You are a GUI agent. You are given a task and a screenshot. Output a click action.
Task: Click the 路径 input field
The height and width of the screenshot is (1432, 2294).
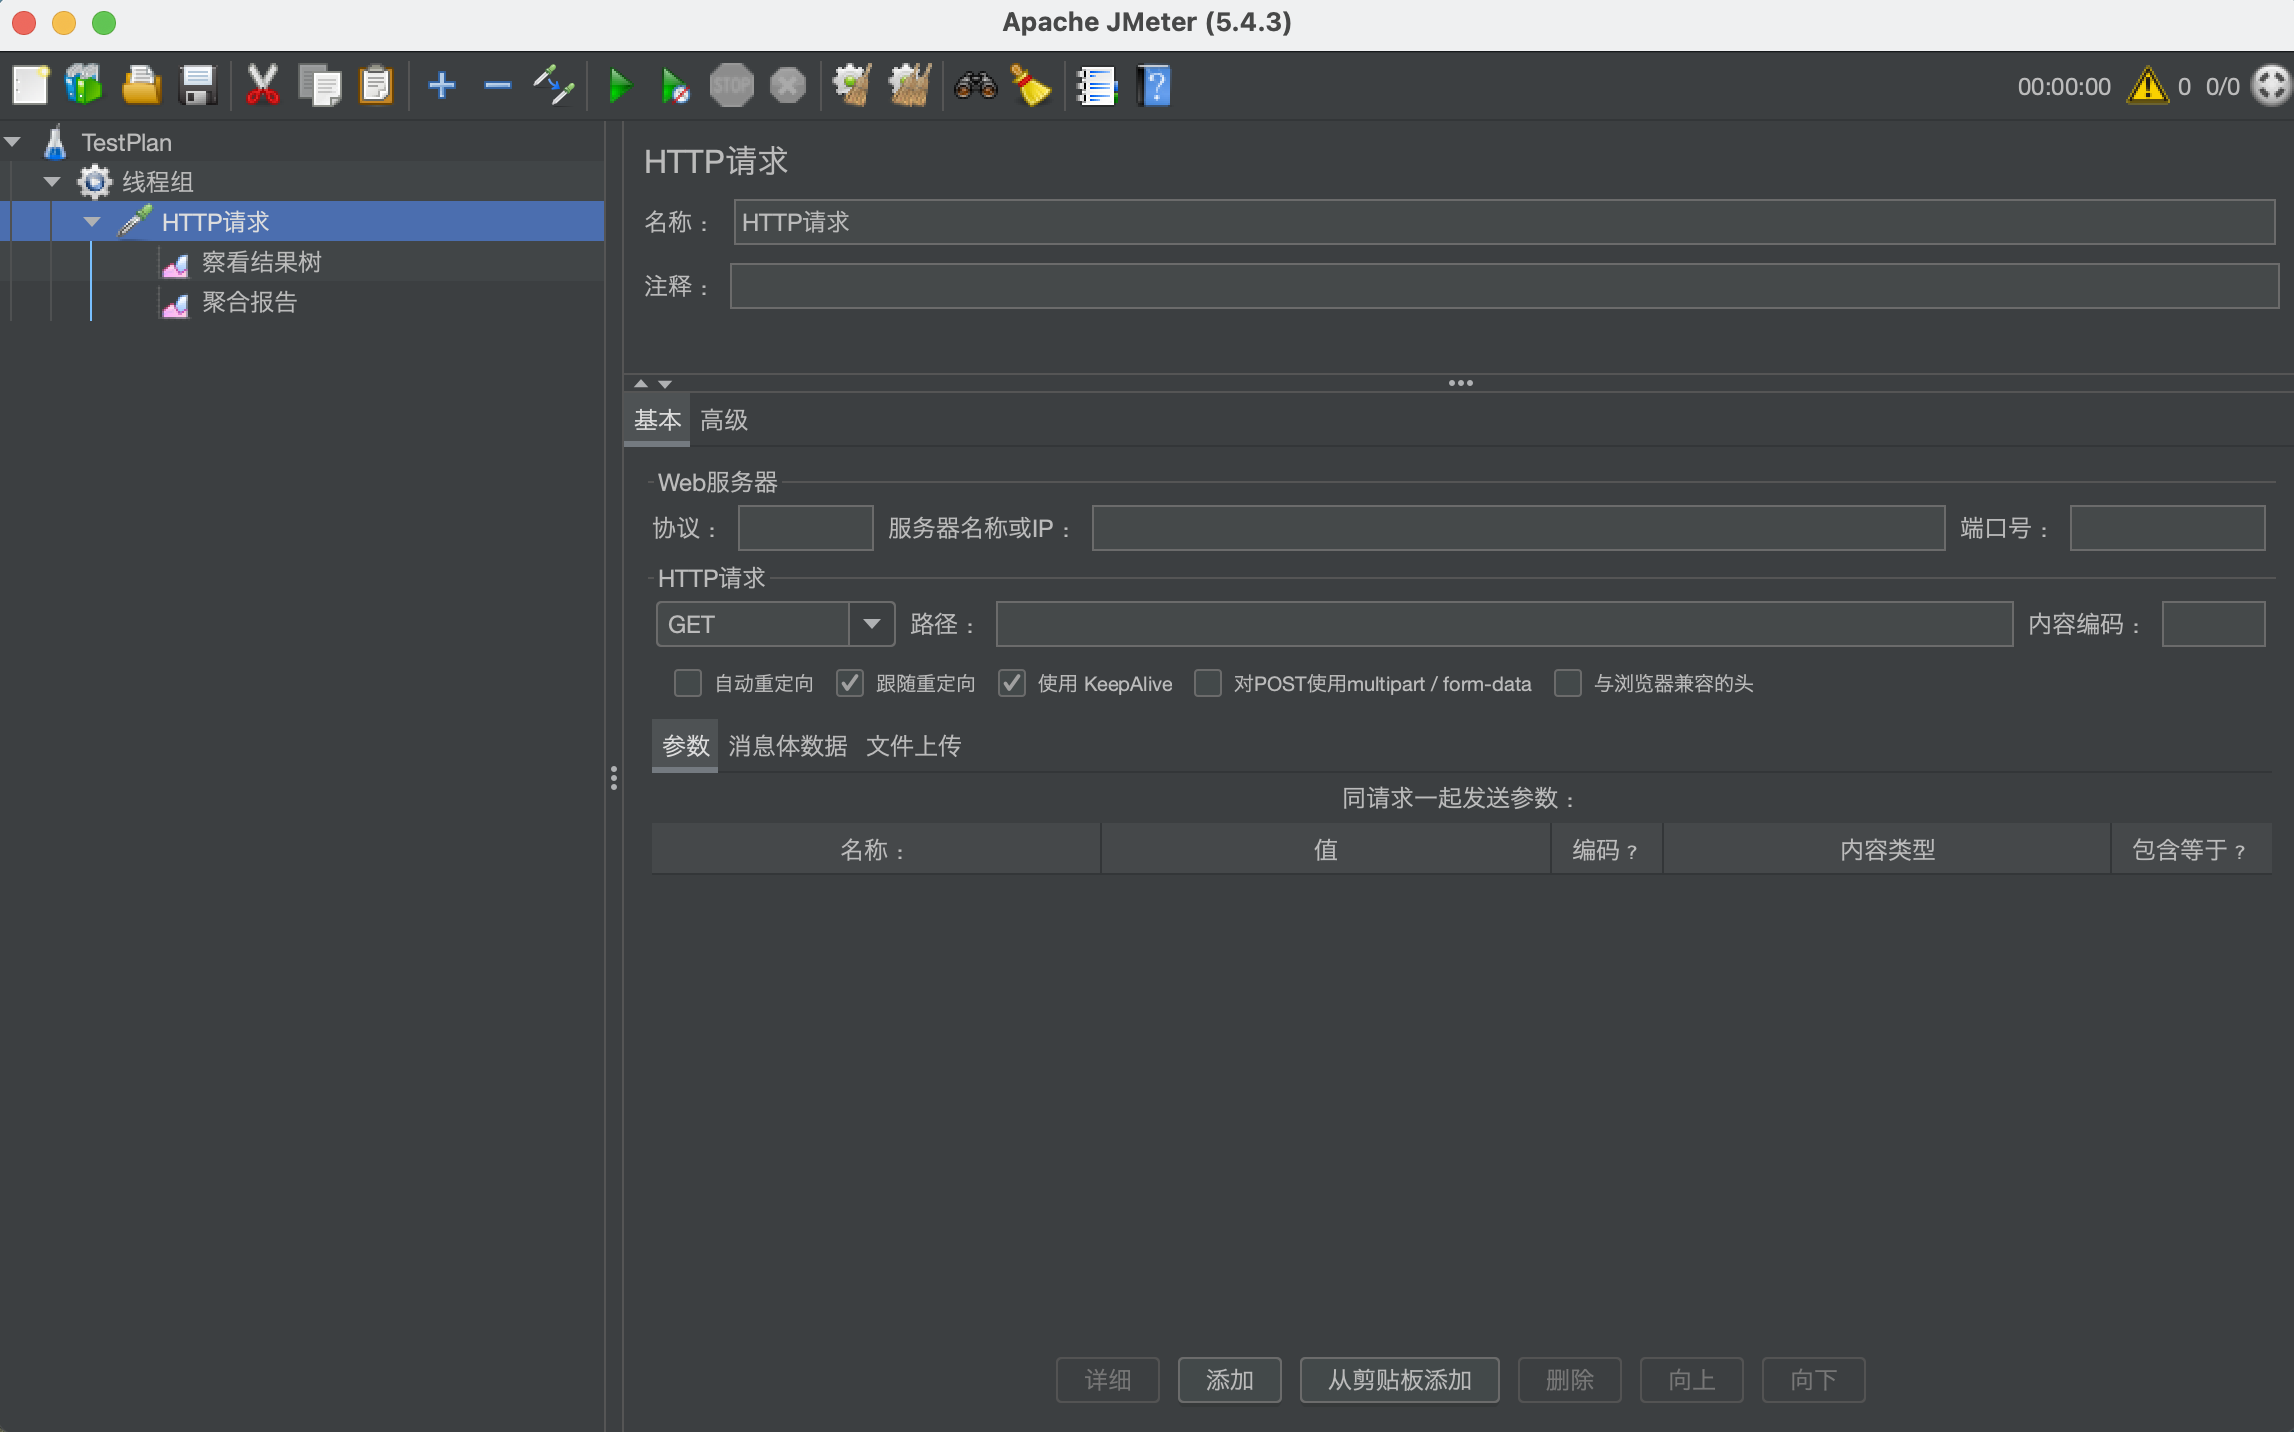(1504, 624)
